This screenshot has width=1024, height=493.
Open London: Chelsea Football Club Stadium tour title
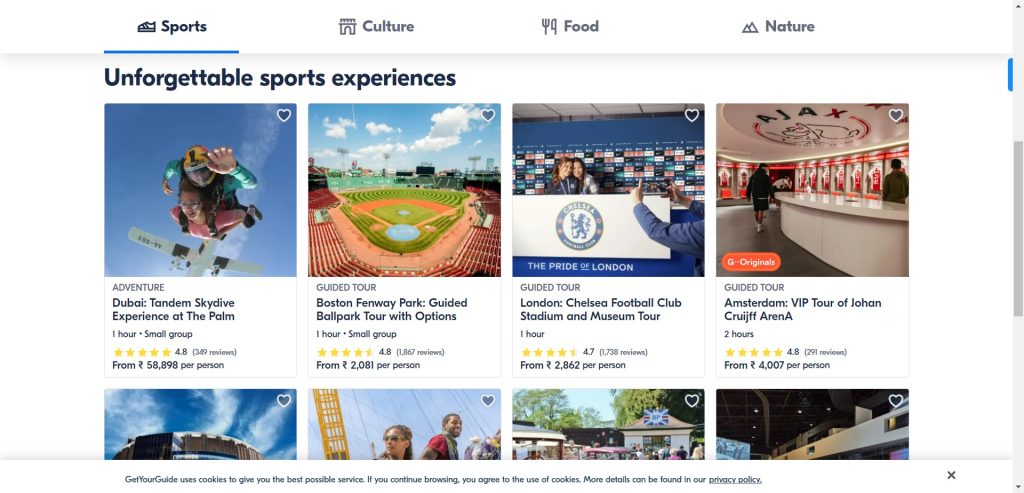click(600, 309)
